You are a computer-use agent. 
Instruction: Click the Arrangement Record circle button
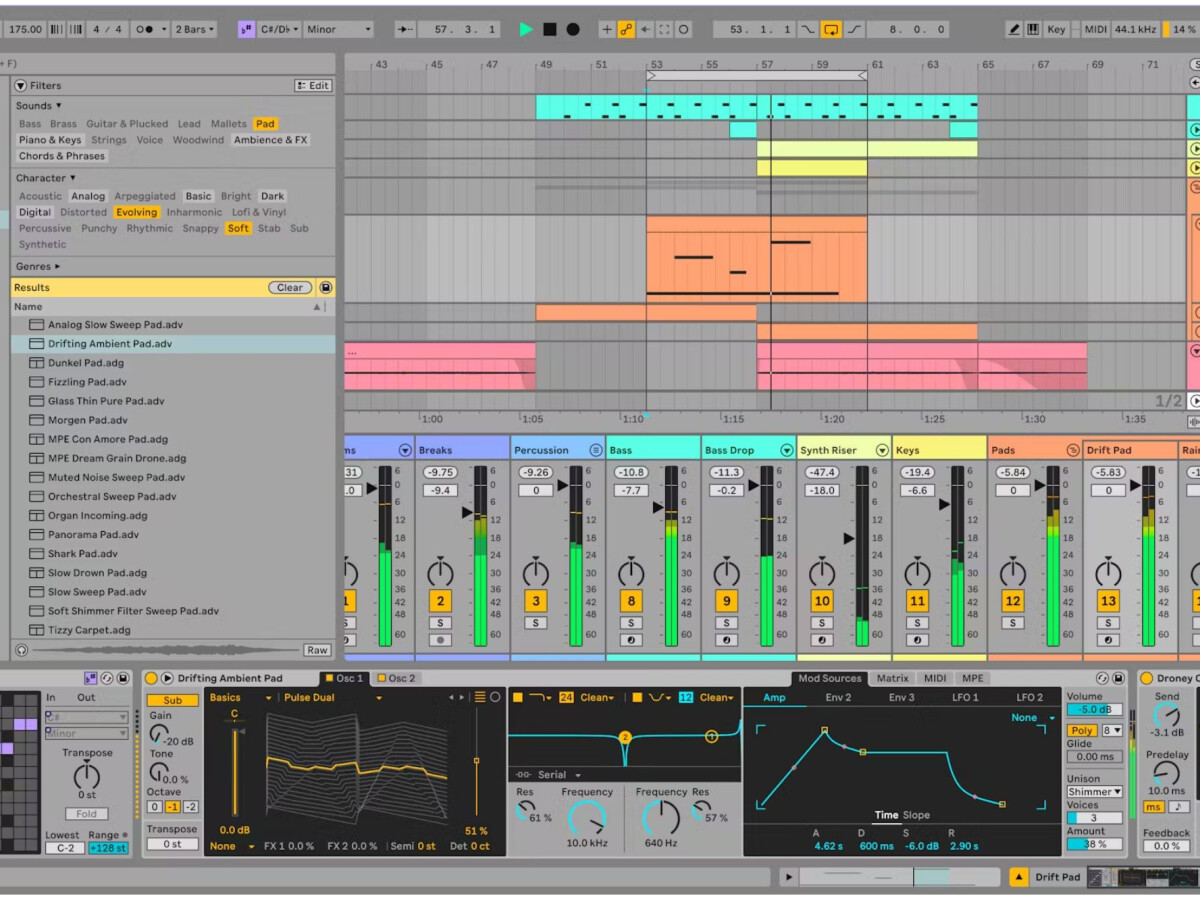573,30
